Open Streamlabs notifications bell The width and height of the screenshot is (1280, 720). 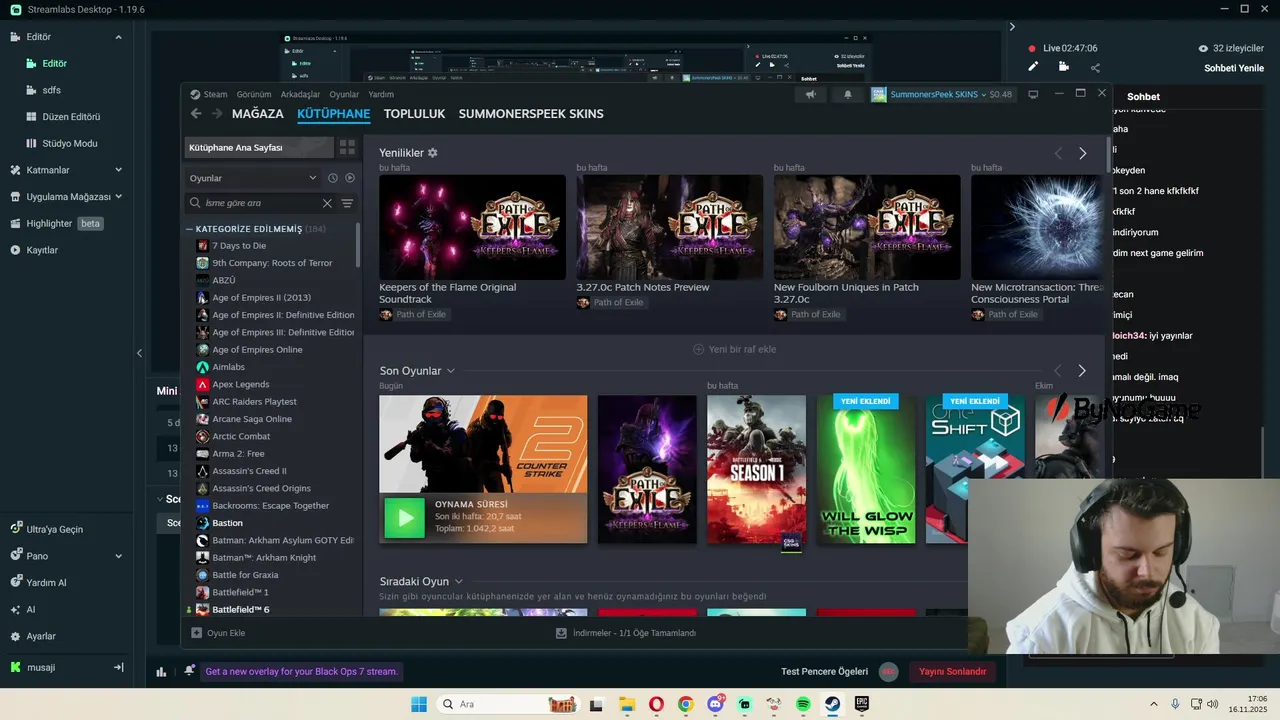[x=189, y=671]
